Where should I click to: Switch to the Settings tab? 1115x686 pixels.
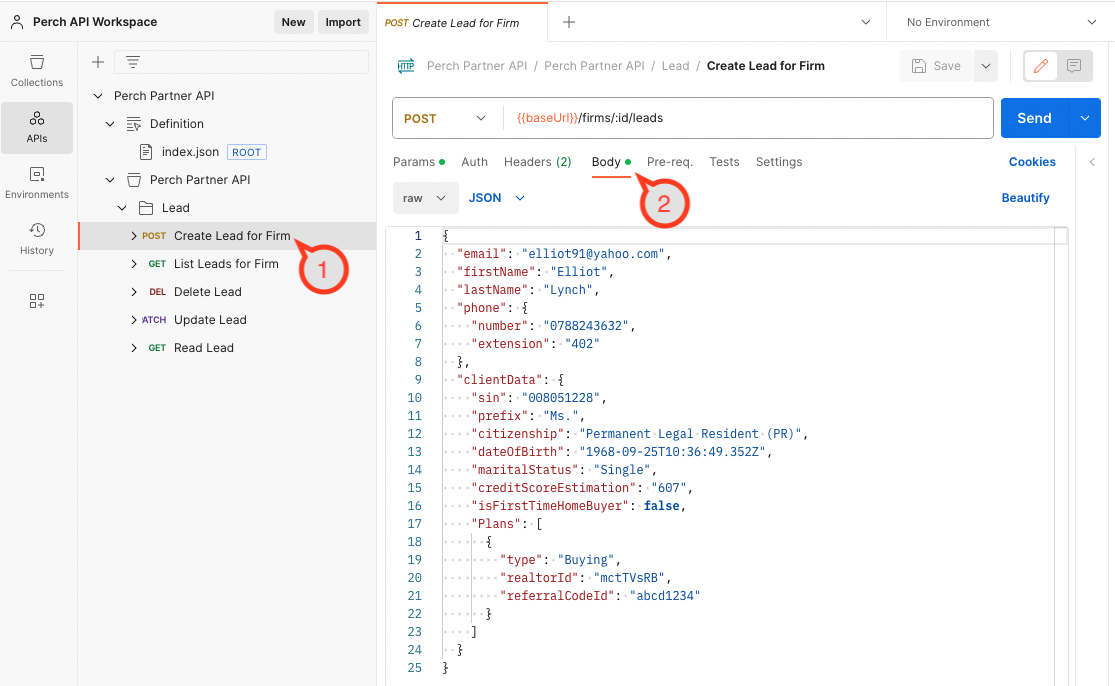pyautogui.click(x=779, y=162)
